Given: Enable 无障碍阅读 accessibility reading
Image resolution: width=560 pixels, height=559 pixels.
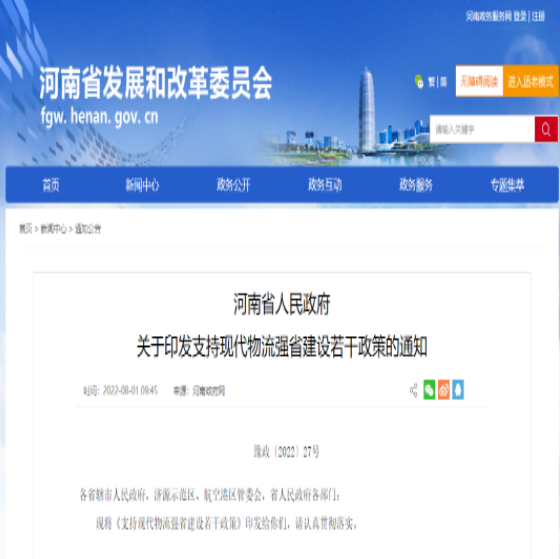Looking at the screenshot, I should tap(479, 81).
